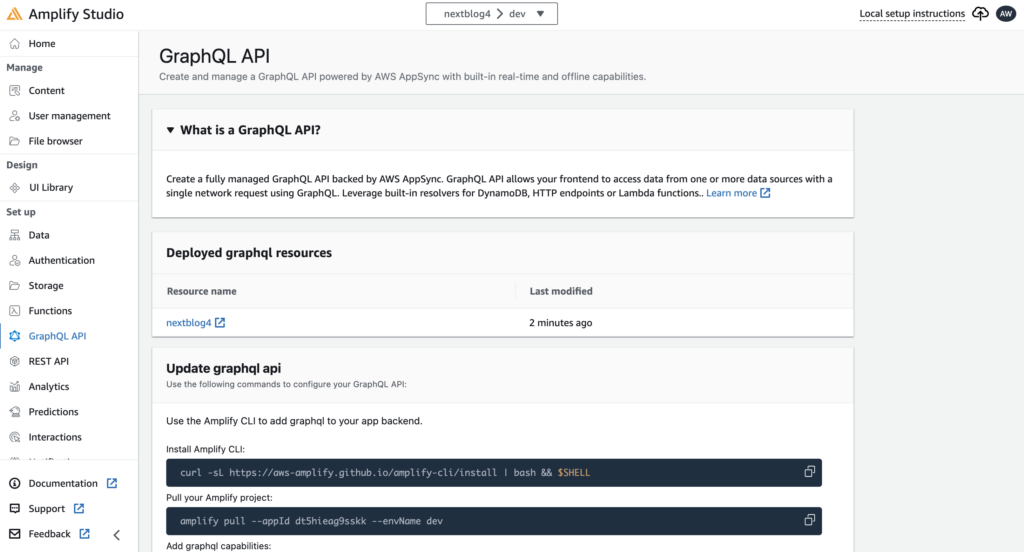
Task: Click the curl install command text
Action: click(385, 472)
